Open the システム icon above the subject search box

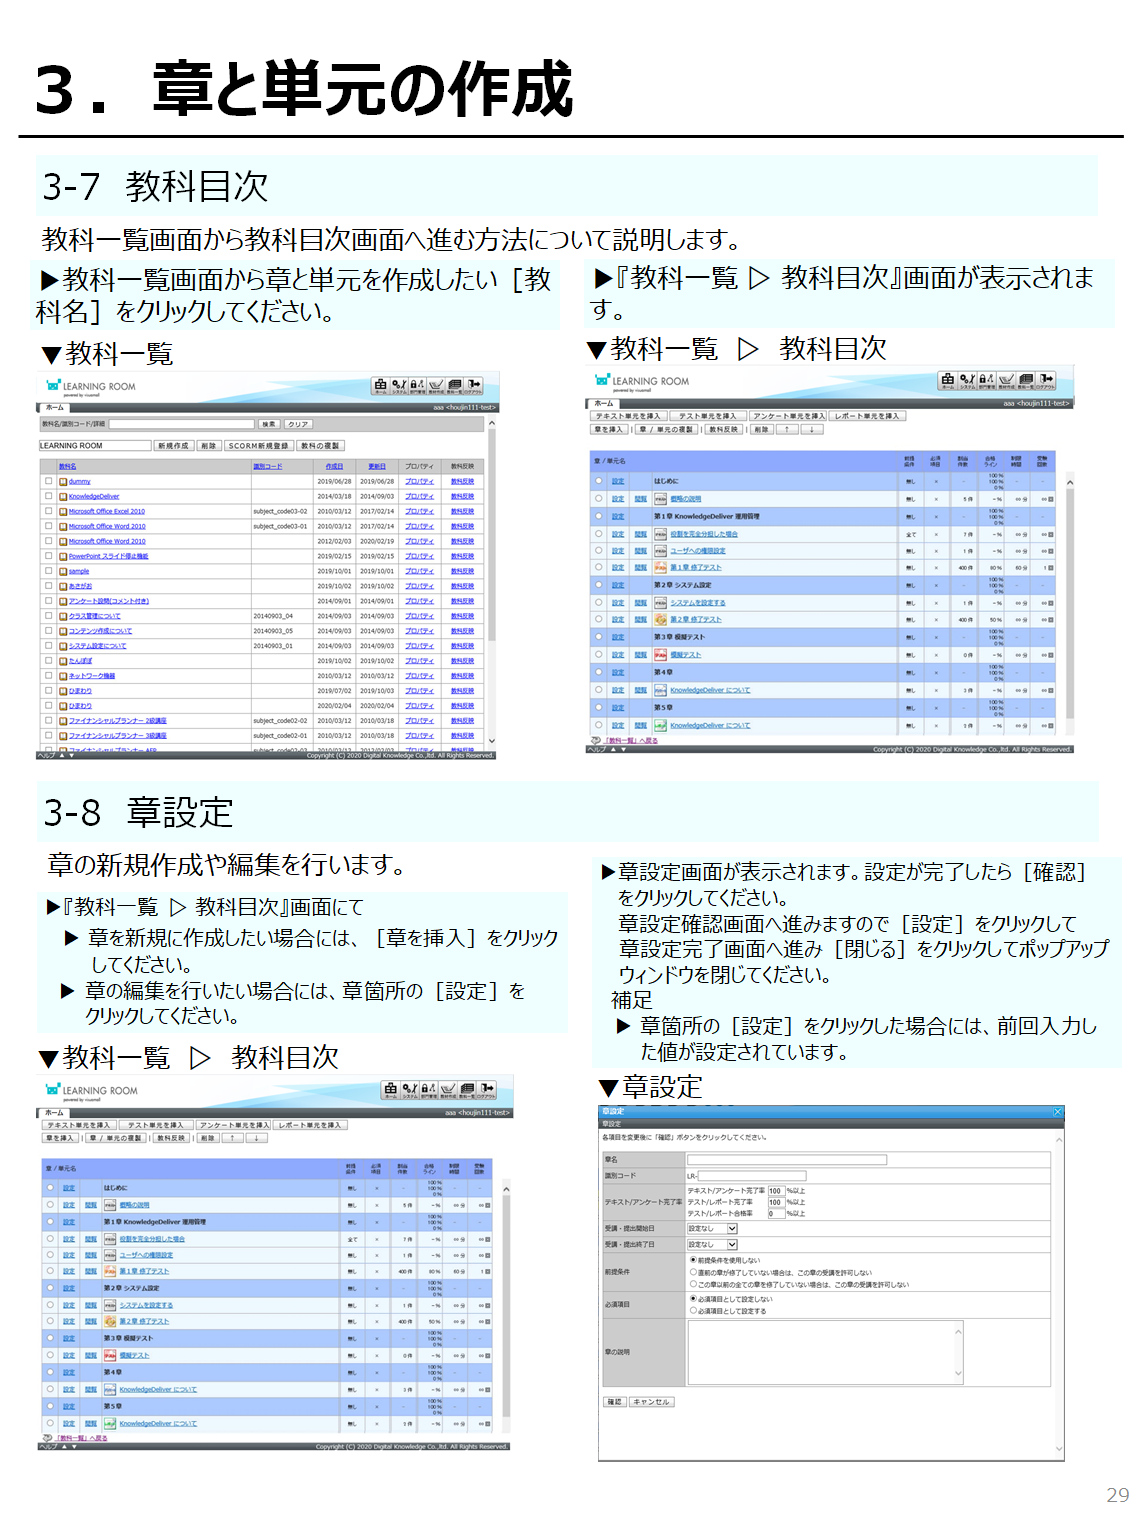point(399,386)
